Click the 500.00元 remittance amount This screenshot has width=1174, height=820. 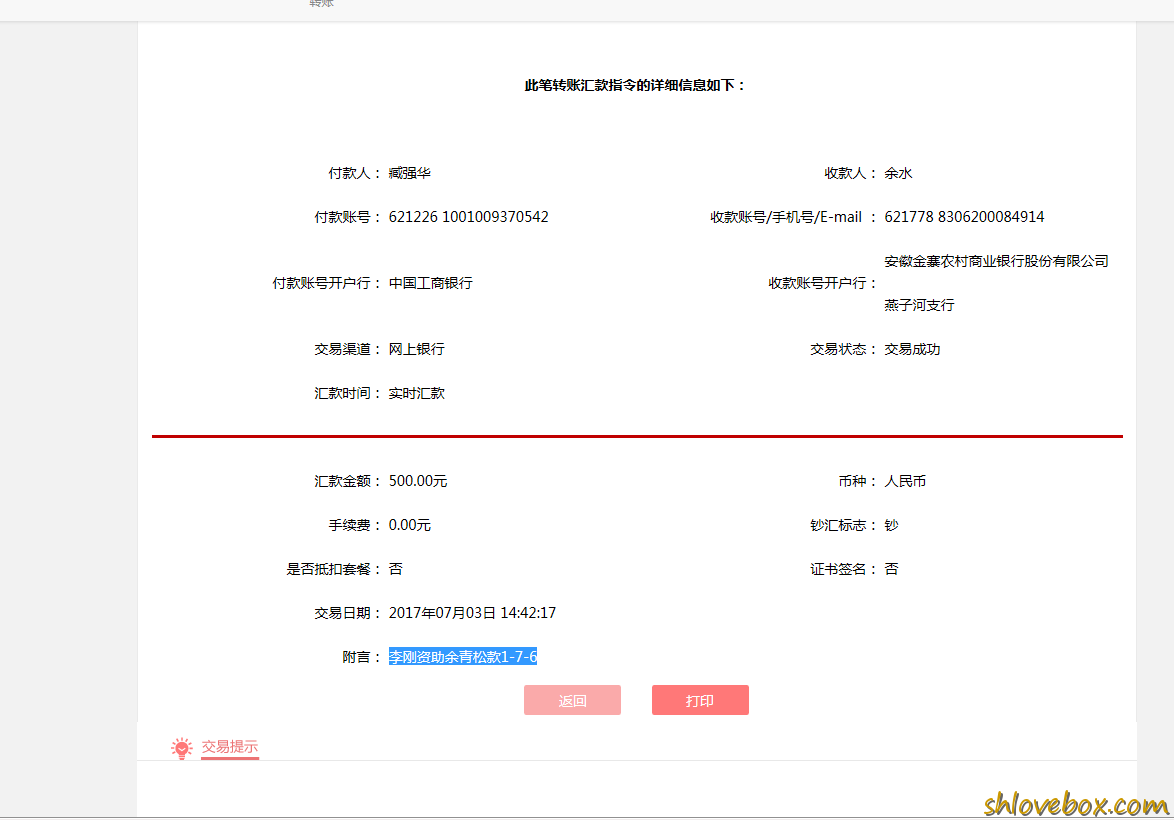point(418,481)
